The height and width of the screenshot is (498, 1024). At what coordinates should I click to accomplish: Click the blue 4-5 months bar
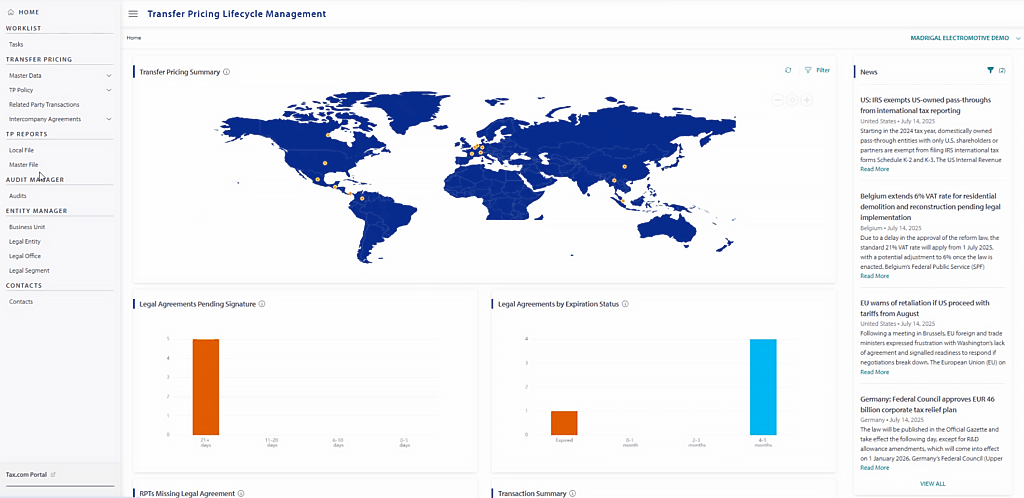click(x=763, y=386)
